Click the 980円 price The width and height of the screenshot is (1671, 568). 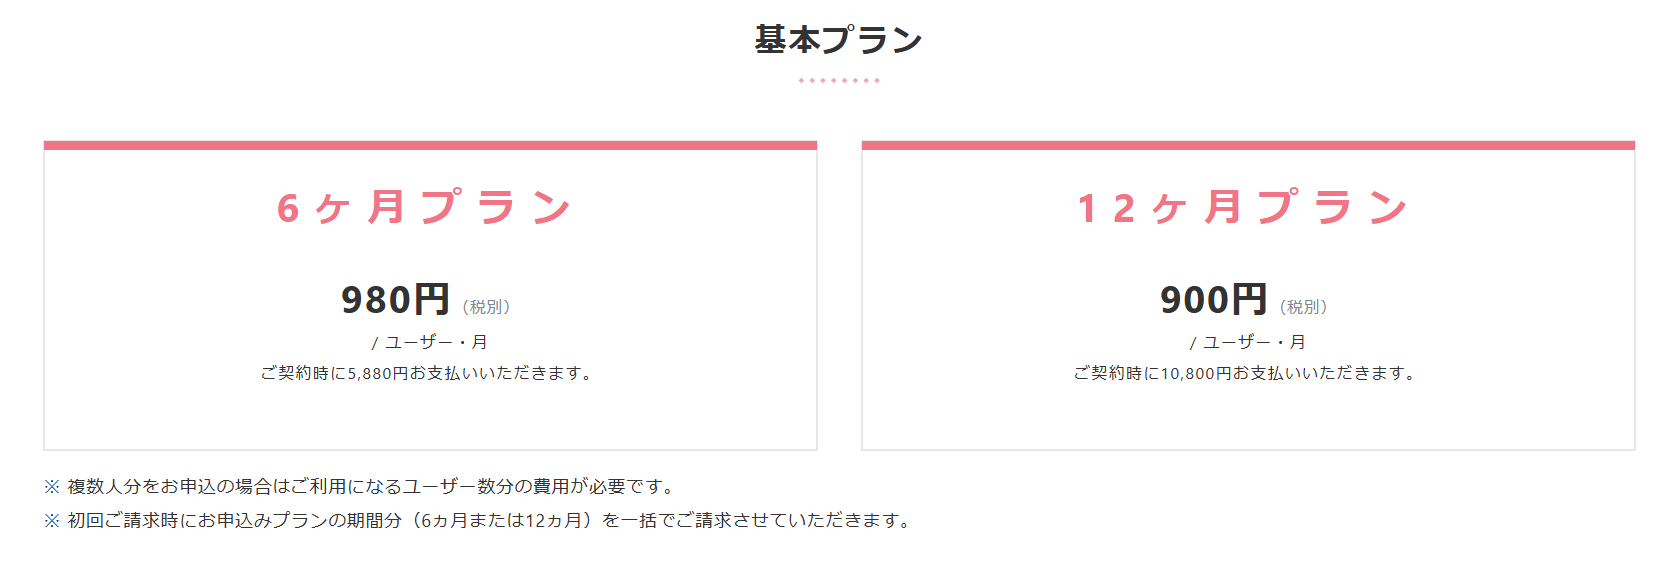coord(395,300)
